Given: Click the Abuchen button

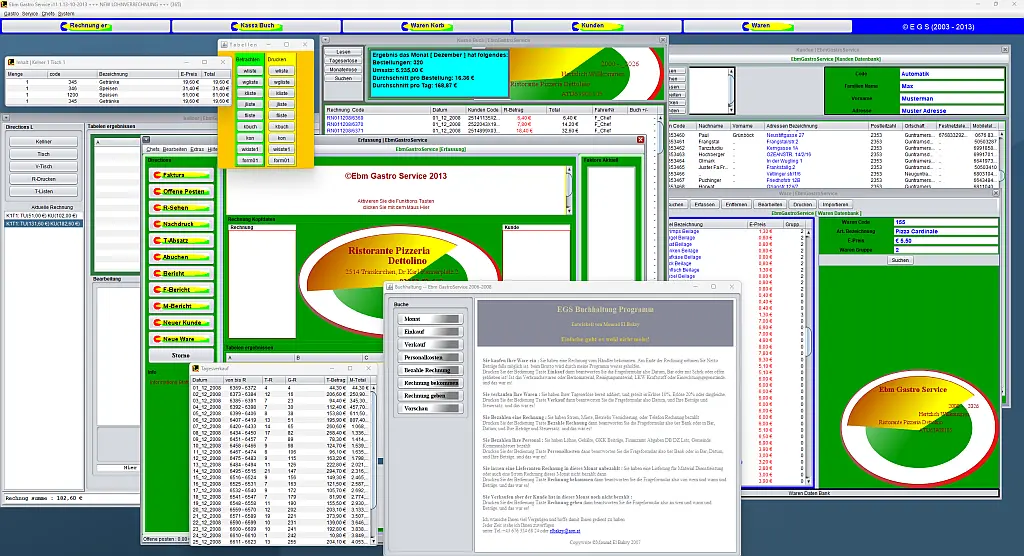Looking at the screenshot, I should 181,257.
